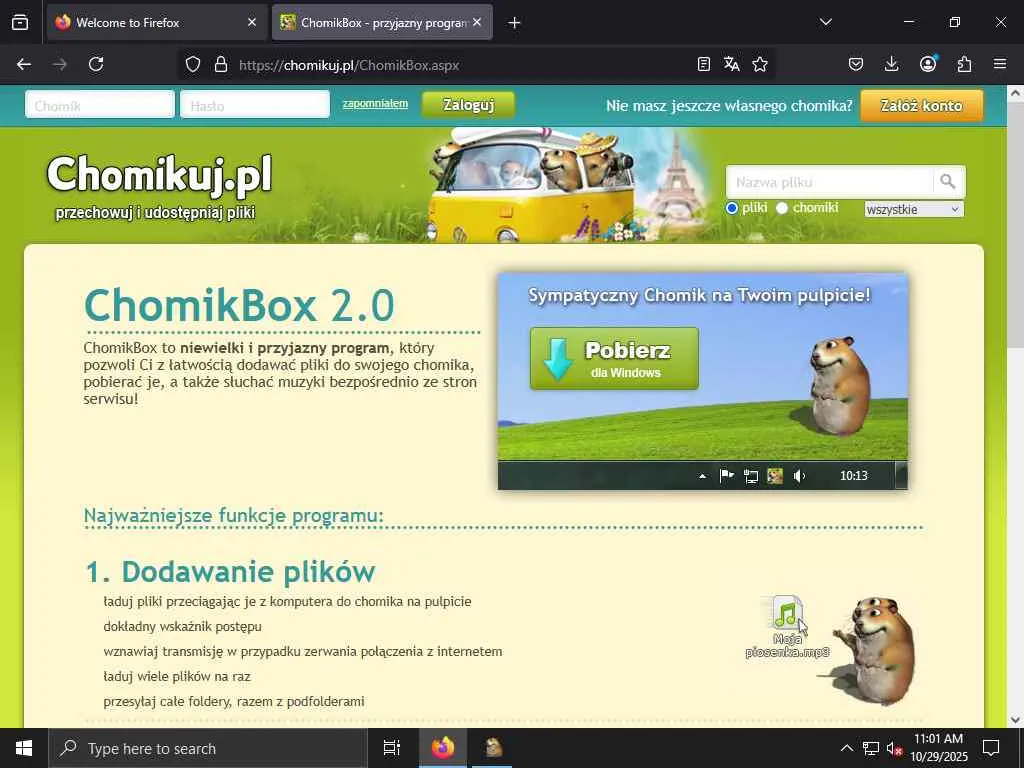
Task: Open the wszystkie file type dropdown
Action: point(914,210)
